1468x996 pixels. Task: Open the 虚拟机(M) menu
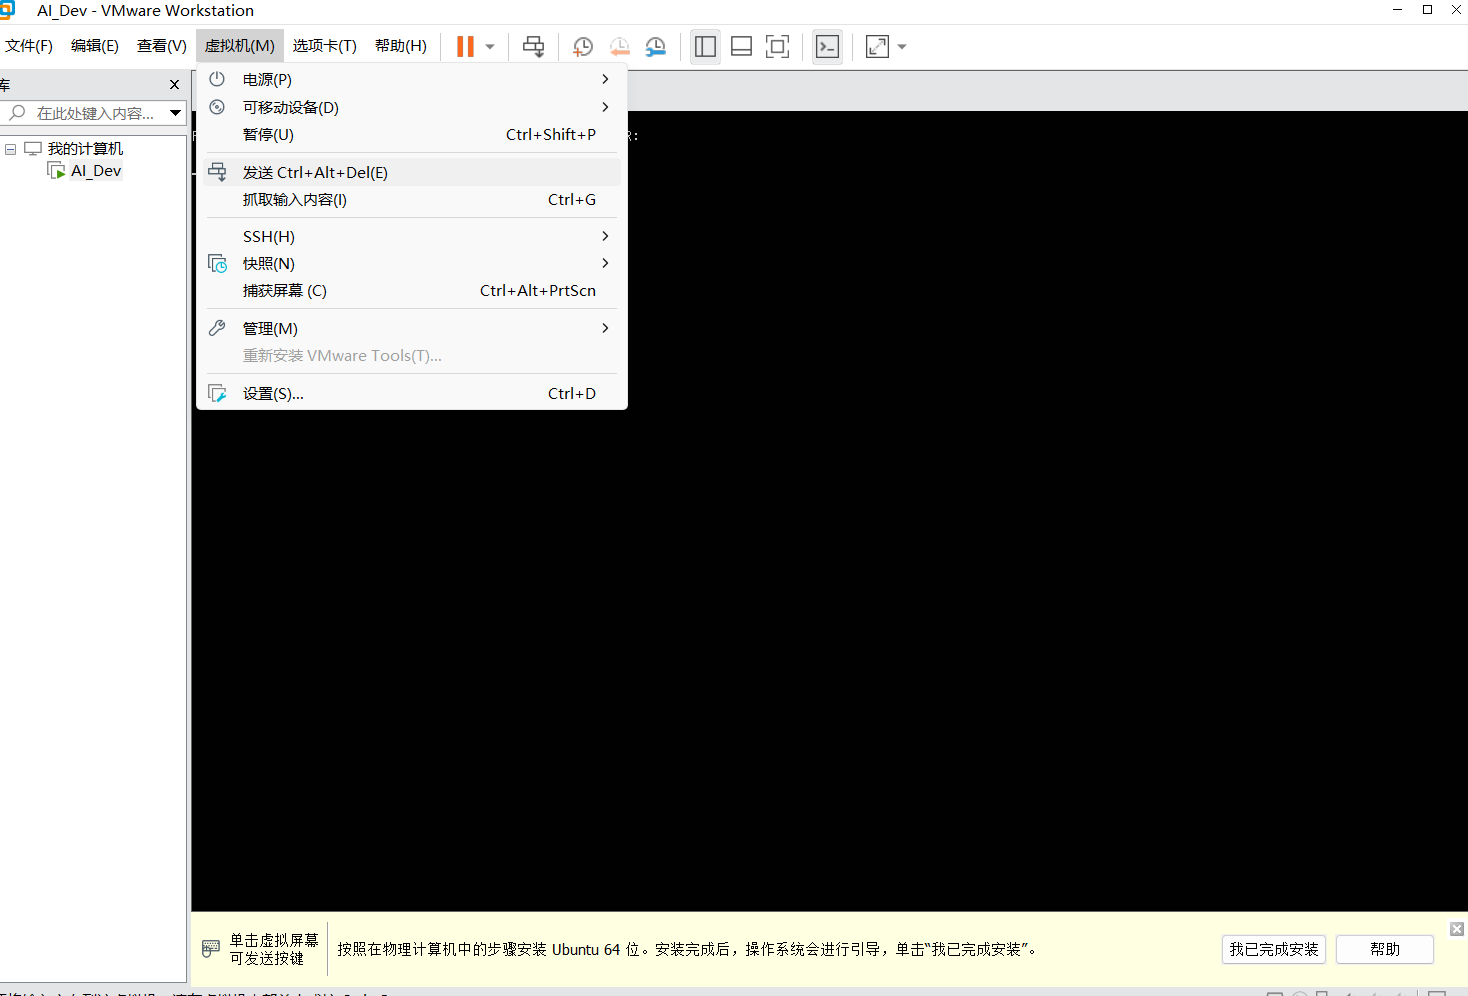pos(239,45)
